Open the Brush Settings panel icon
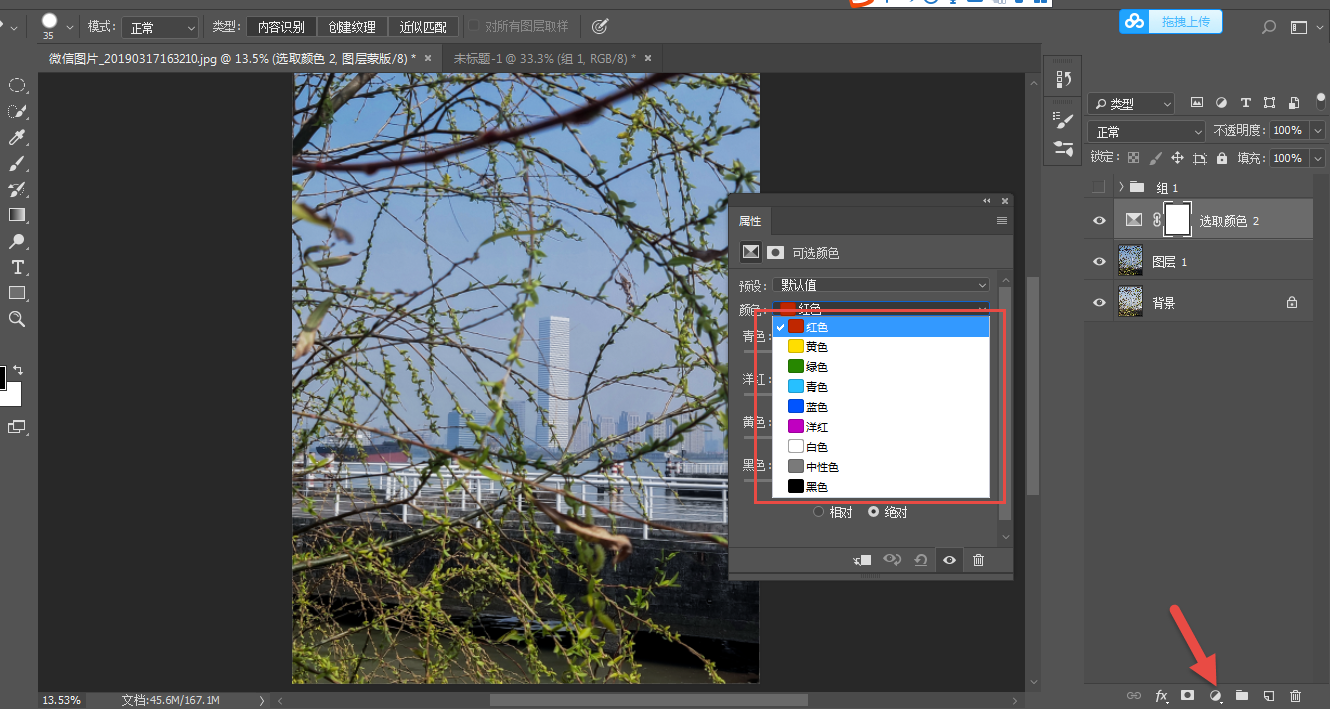Viewport: 1330px width, 709px height. coord(1063,121)
